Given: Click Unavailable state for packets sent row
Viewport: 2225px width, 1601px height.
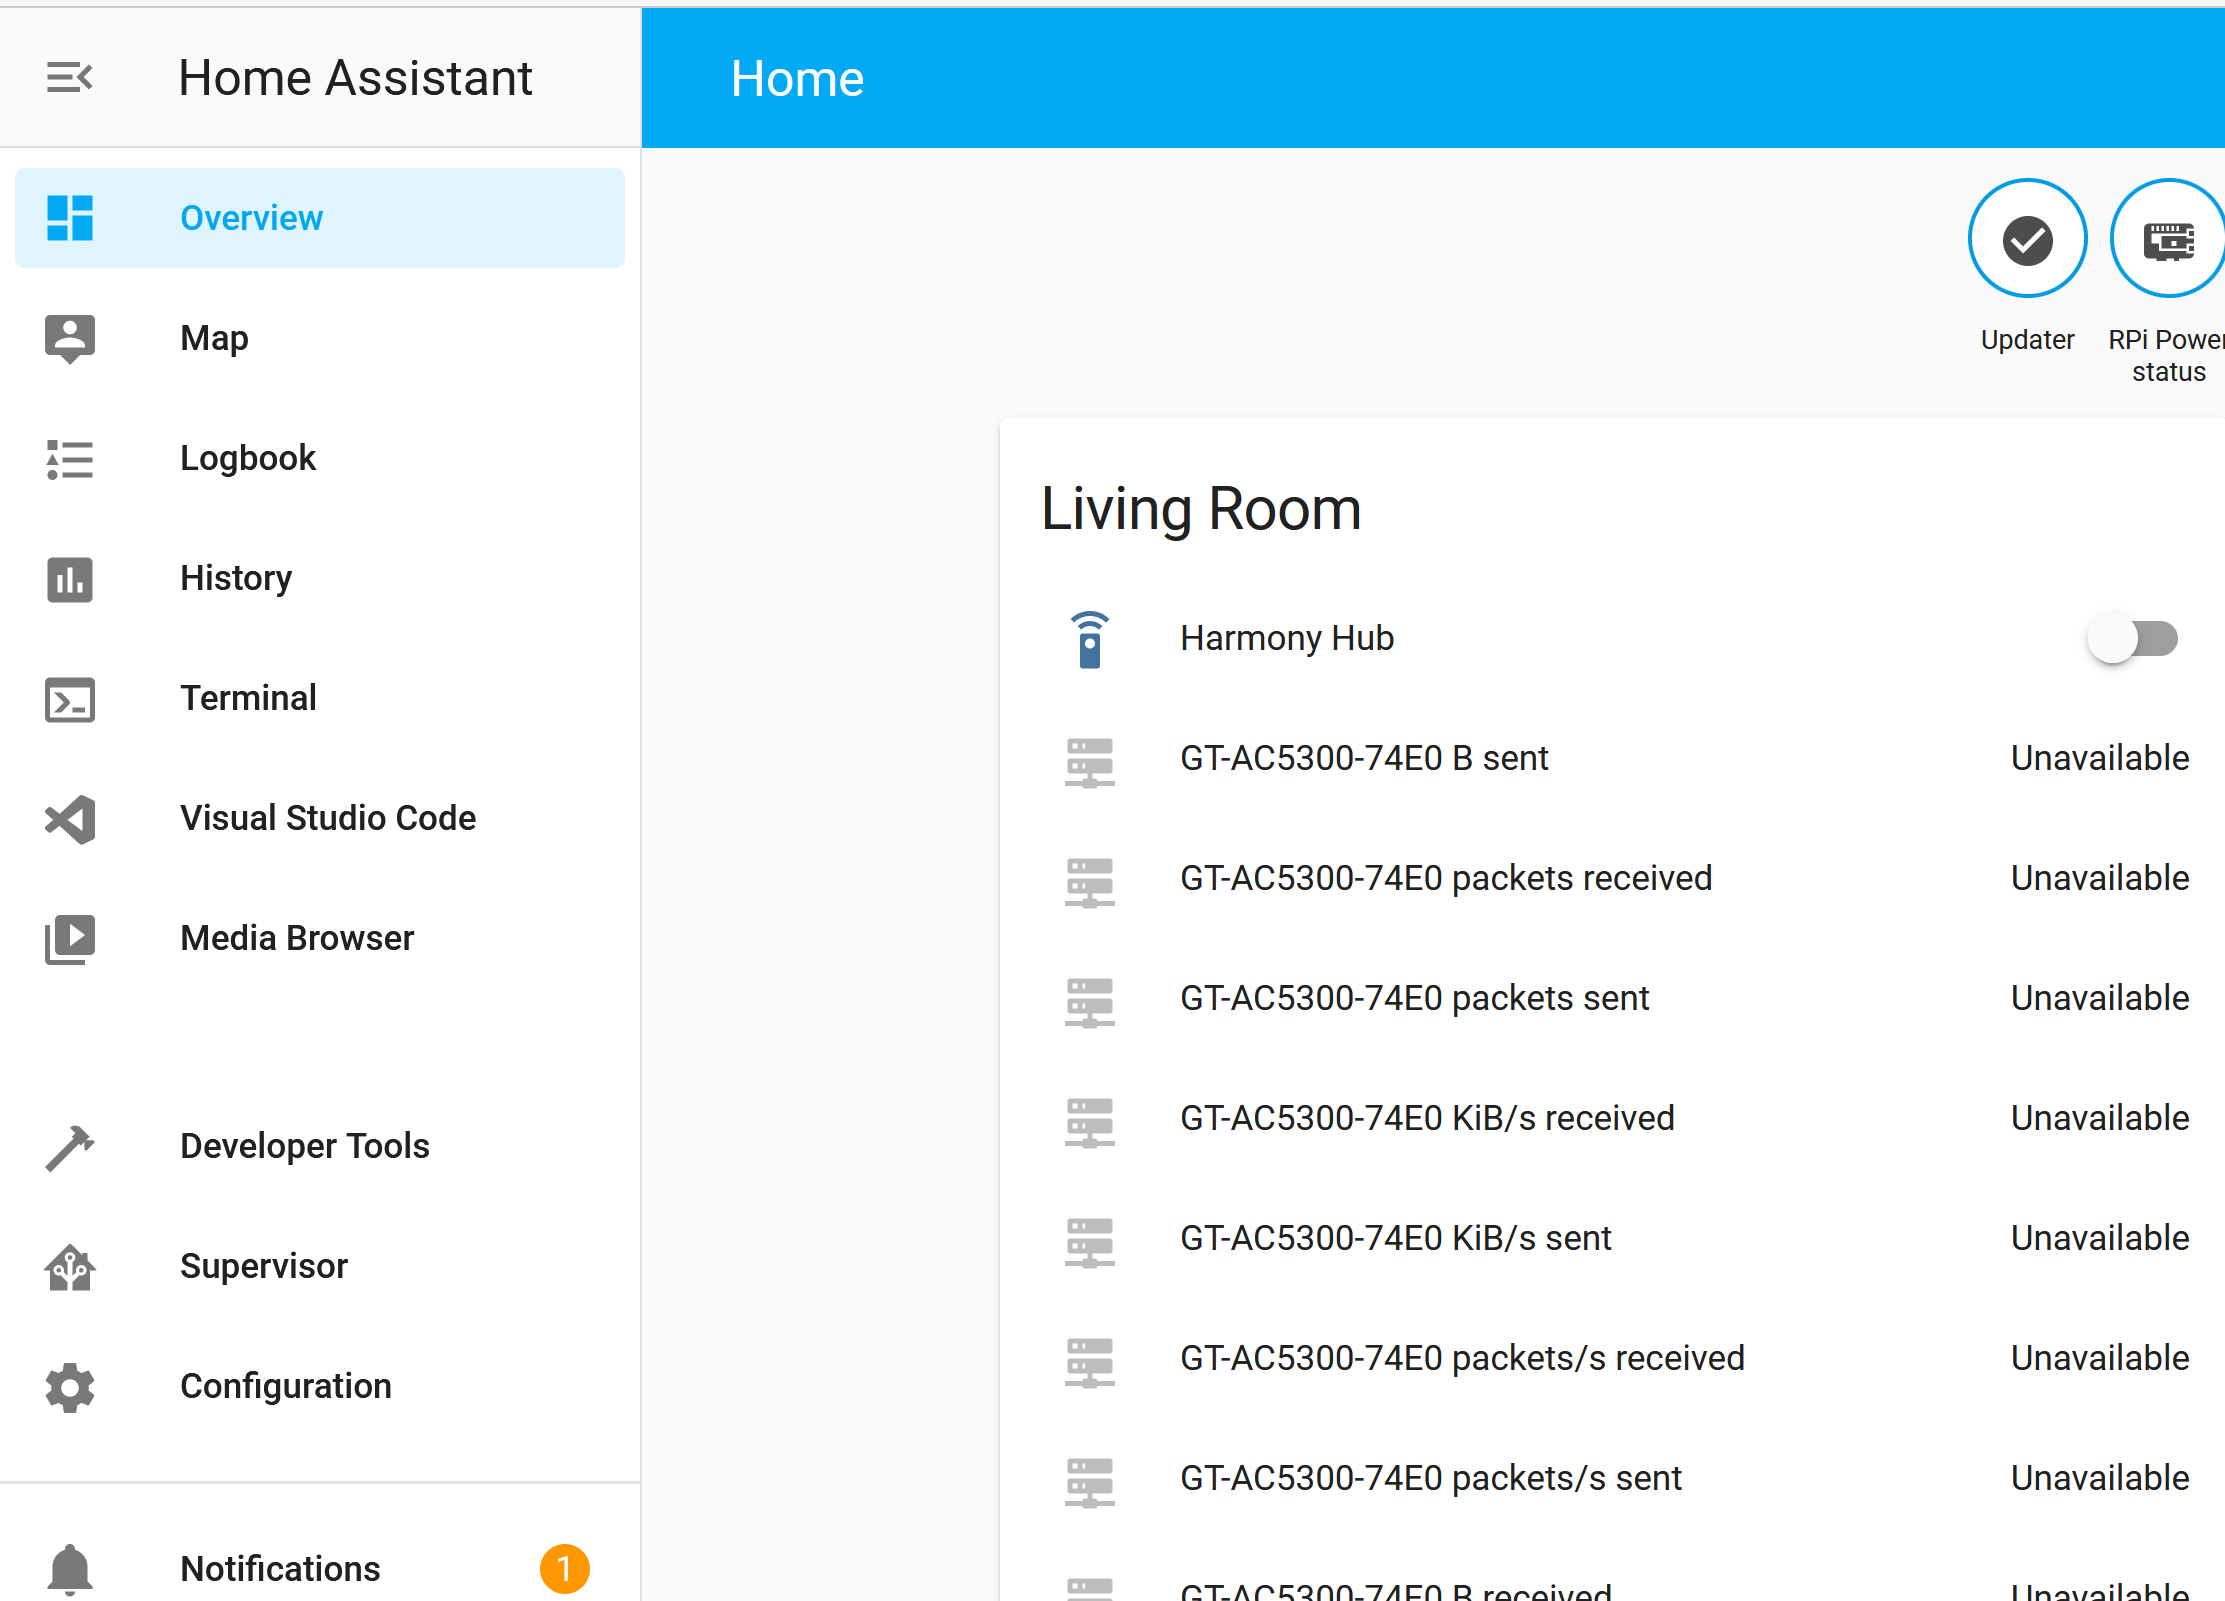Looking at the screenshot, I should pyautogui.click(x=2100, y=998).
